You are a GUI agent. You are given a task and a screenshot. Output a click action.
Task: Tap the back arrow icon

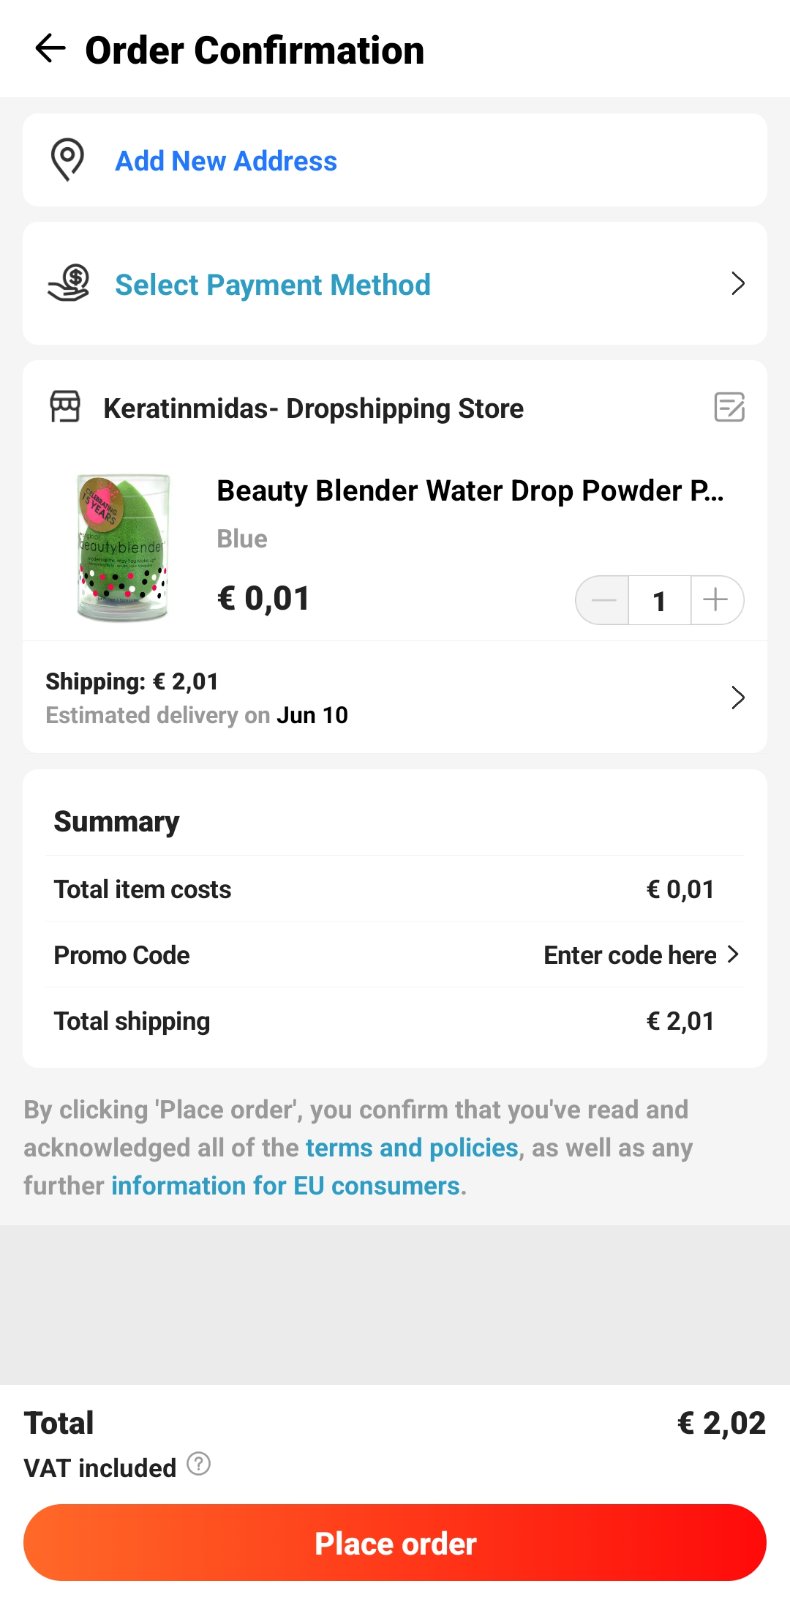50,48
